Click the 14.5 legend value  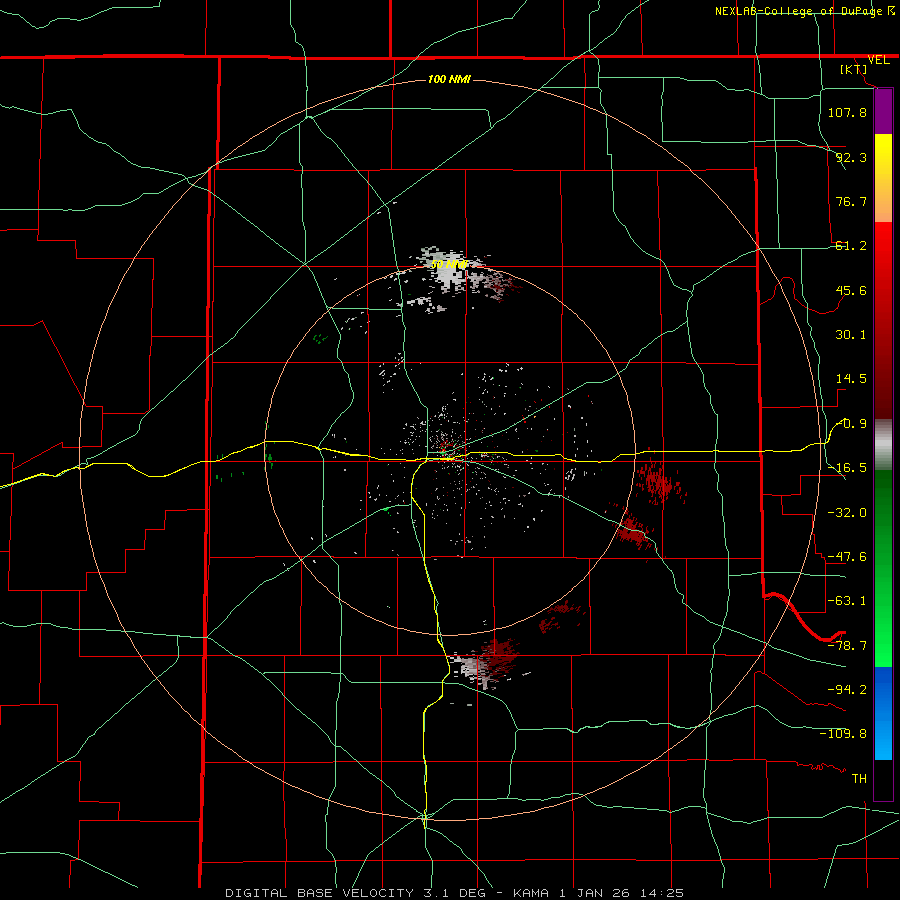click(x=851, y=379)
